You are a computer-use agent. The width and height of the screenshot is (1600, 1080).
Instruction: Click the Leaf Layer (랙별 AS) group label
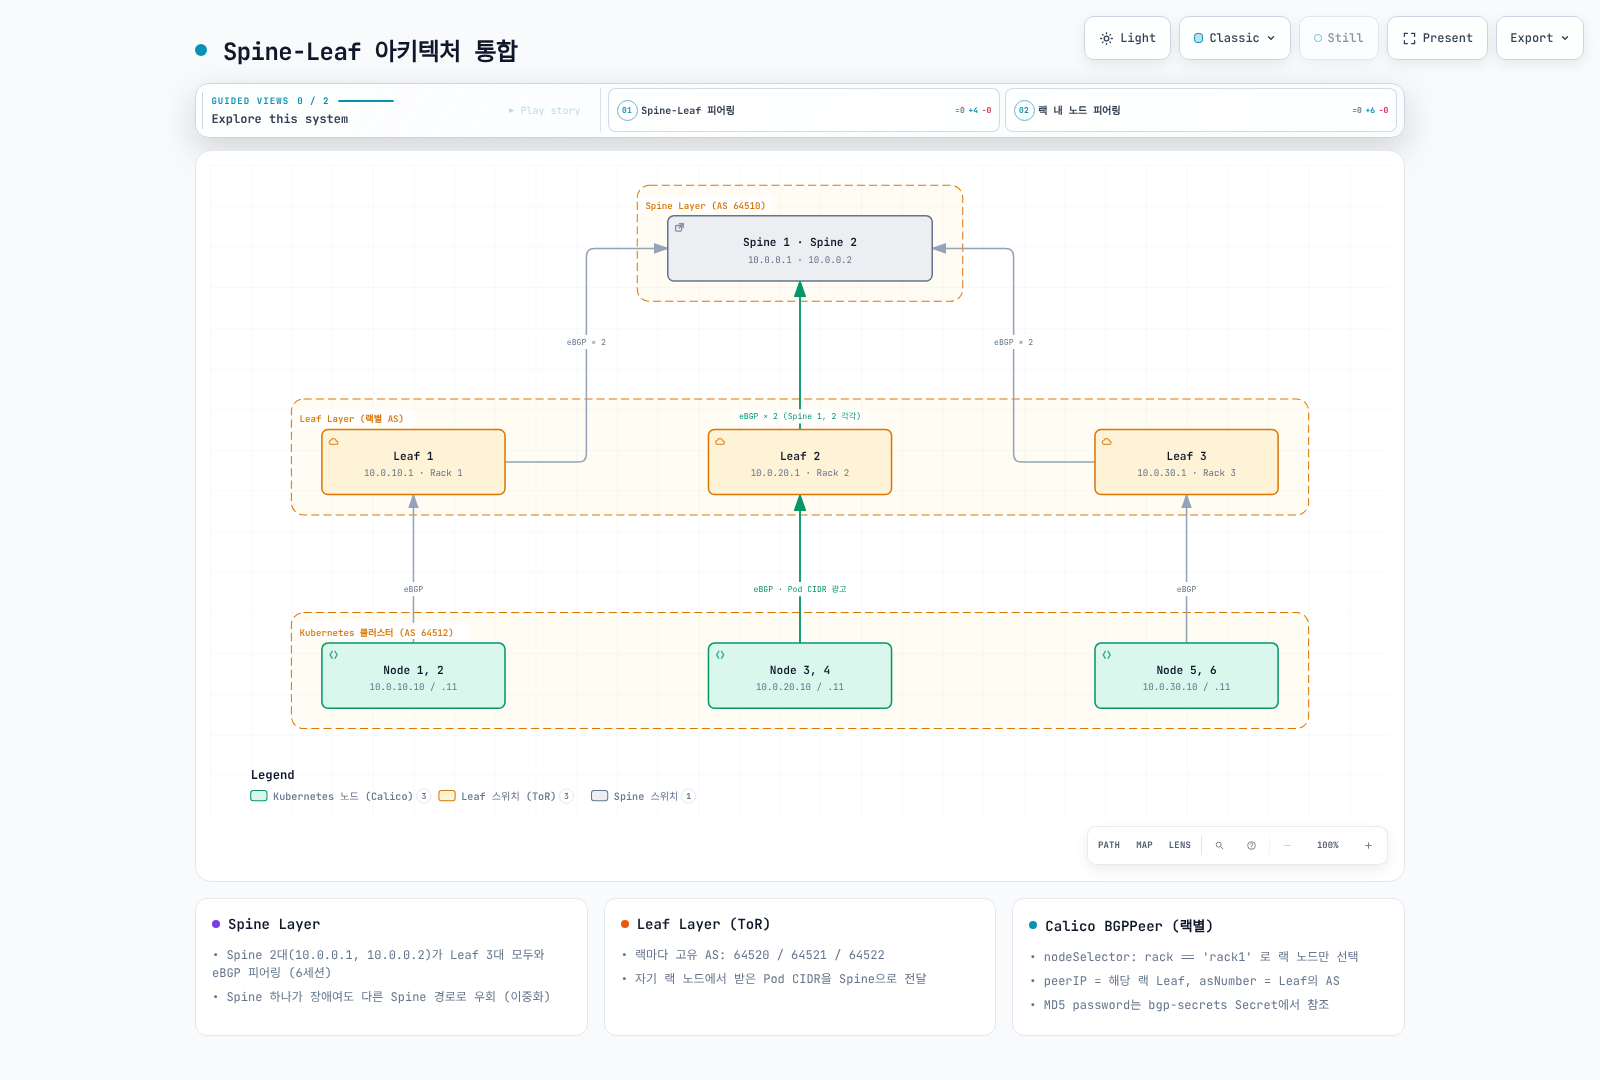(352, 419)
